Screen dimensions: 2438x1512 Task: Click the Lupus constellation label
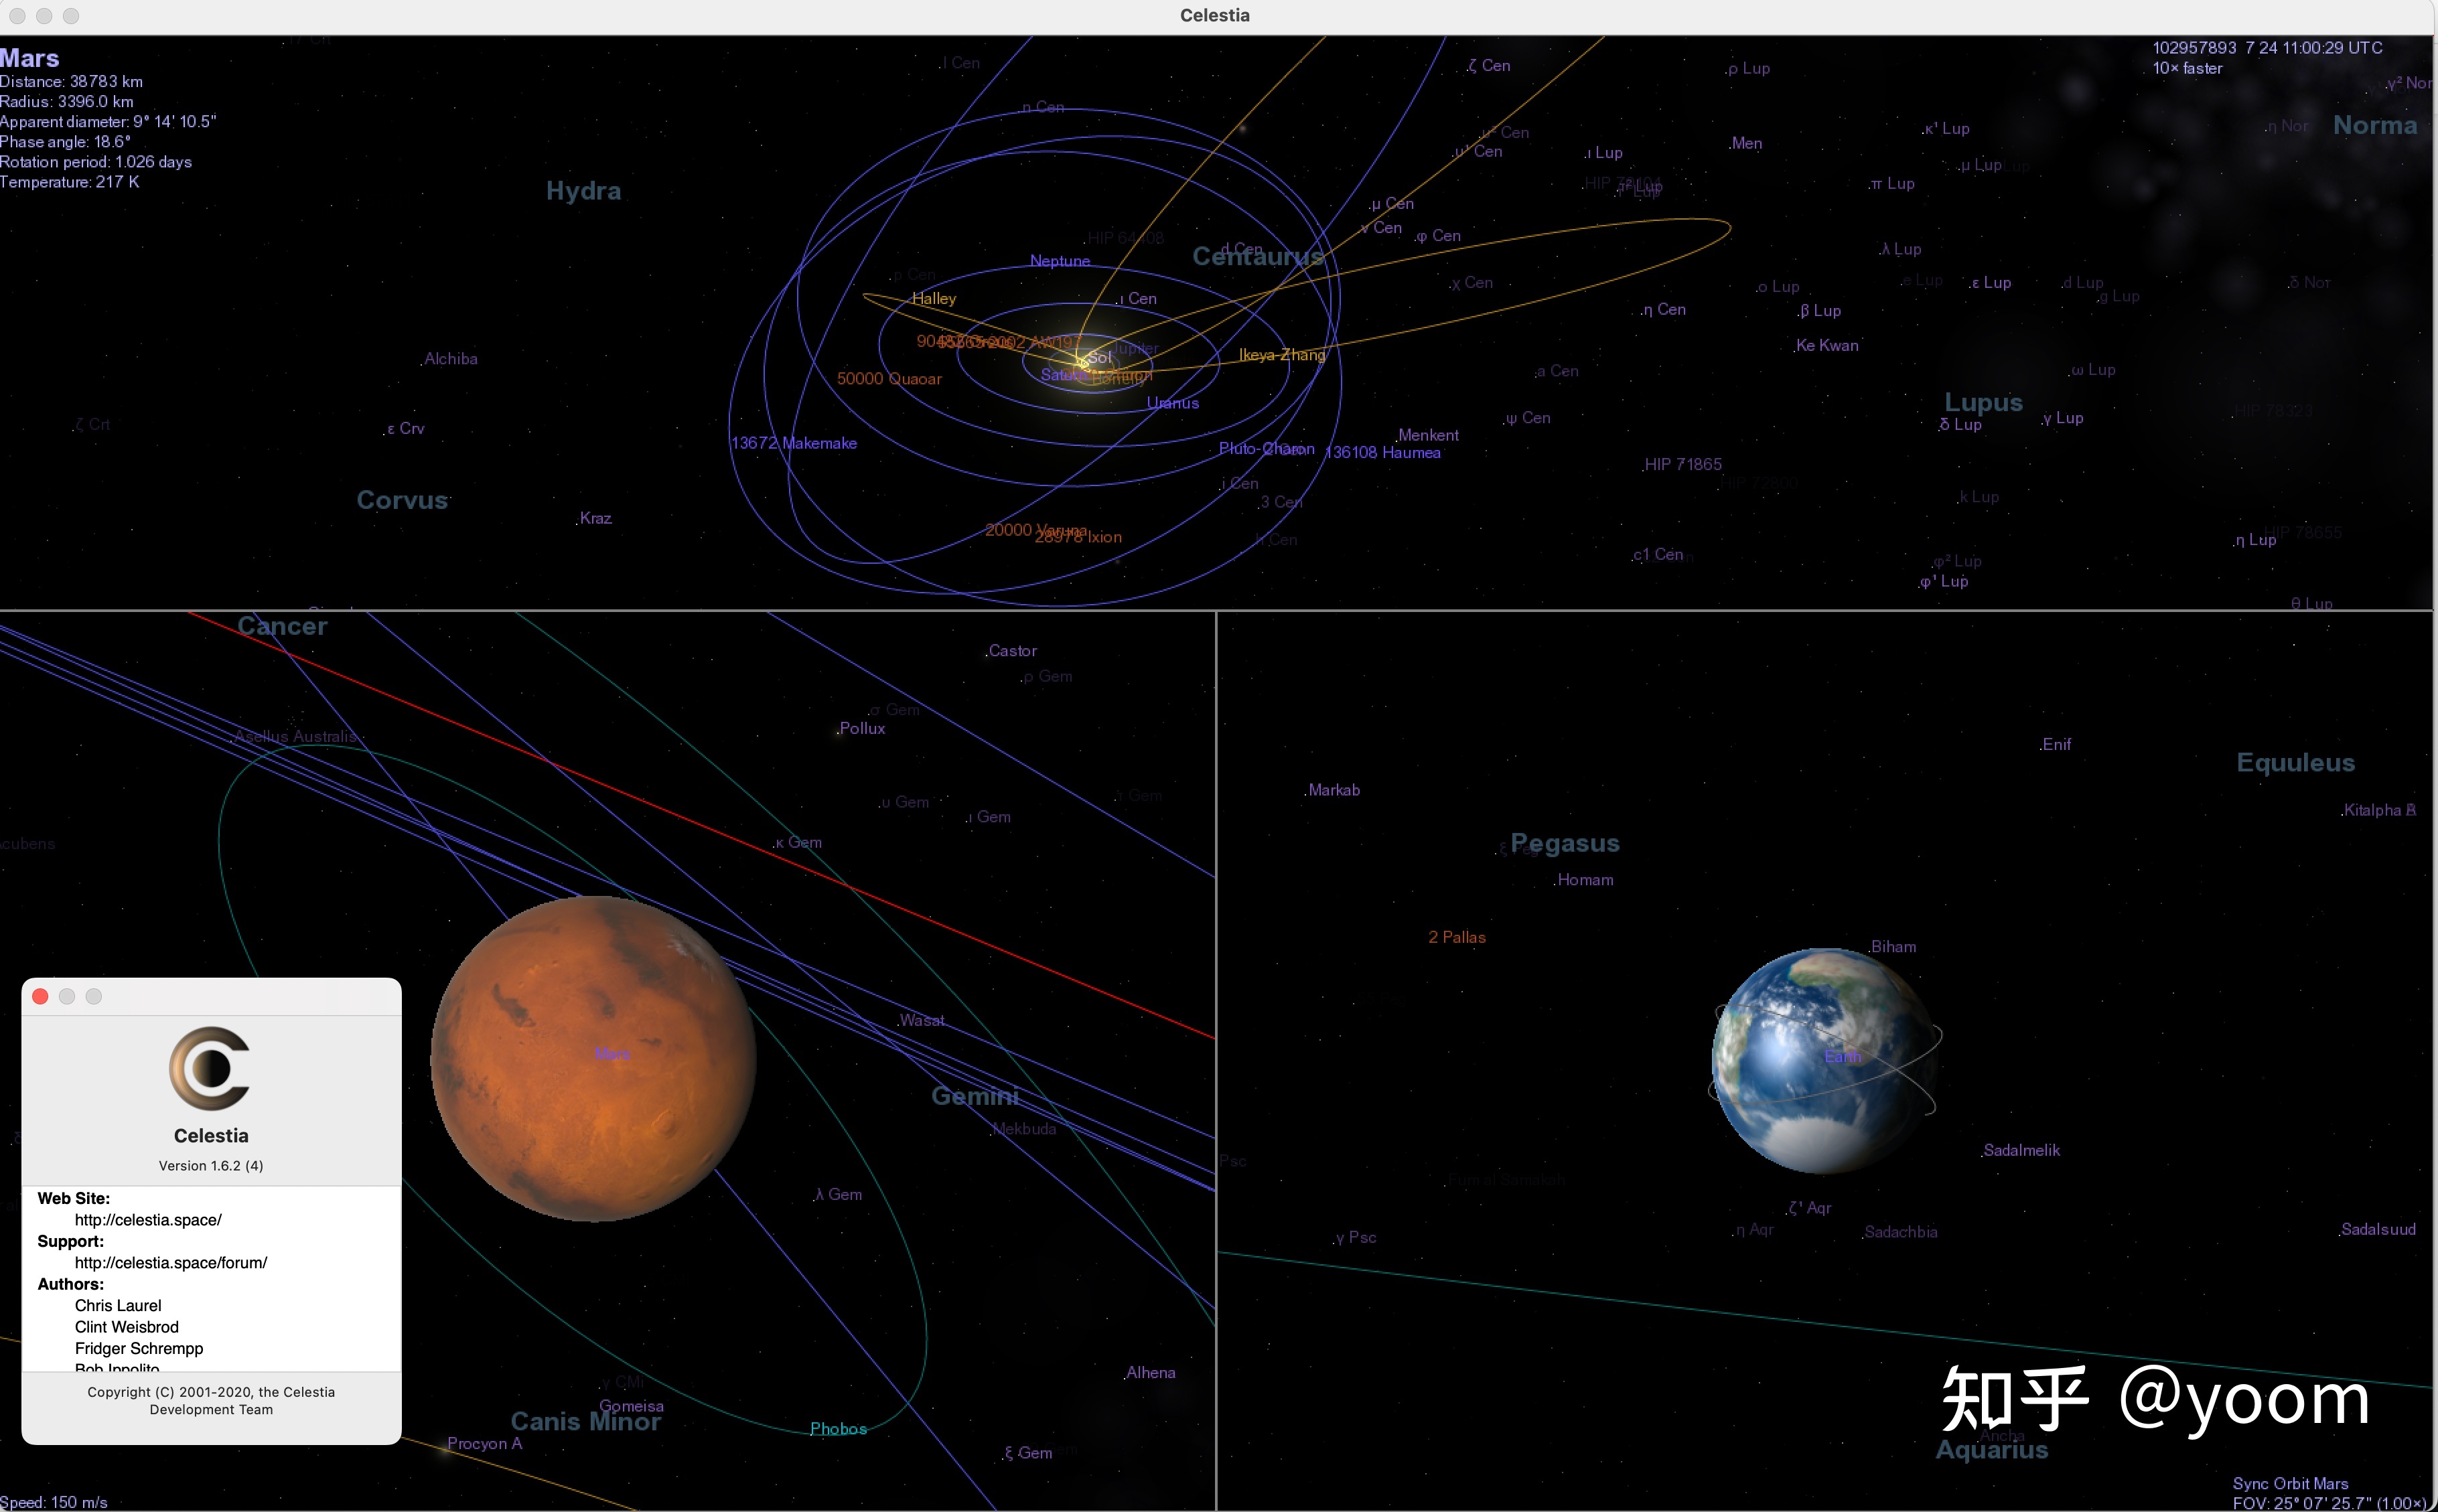tap(1983, 402)
